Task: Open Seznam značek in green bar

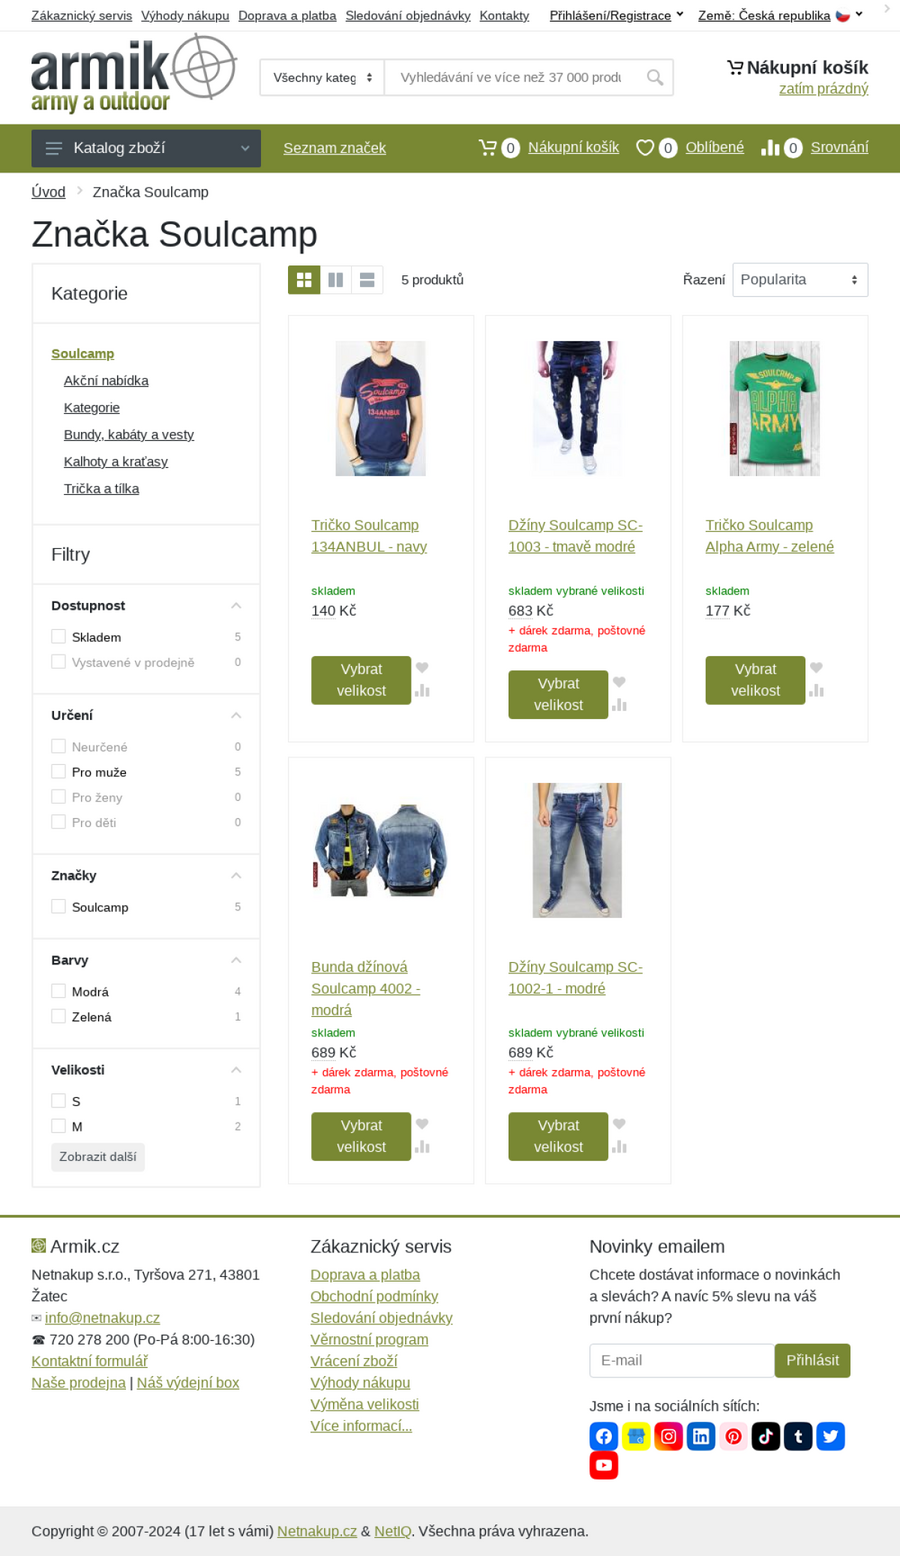Action: coord(334,148)
